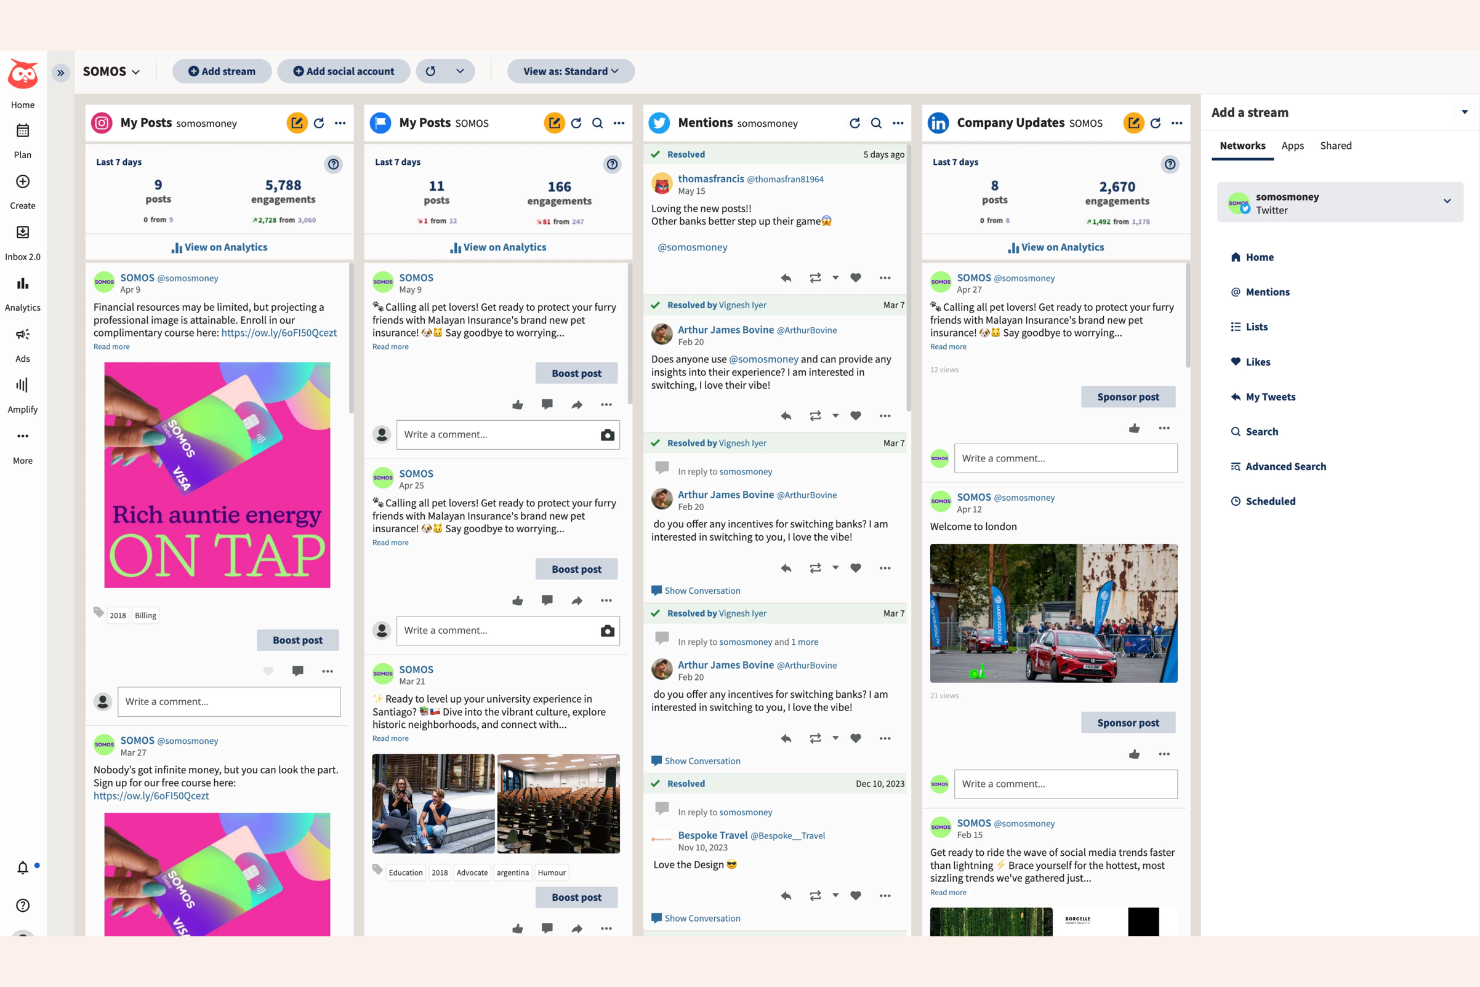This screenshot has width=1480, height=987.
Task: Compose post from Company Updates stream
Action: [x=1134, y=123]
